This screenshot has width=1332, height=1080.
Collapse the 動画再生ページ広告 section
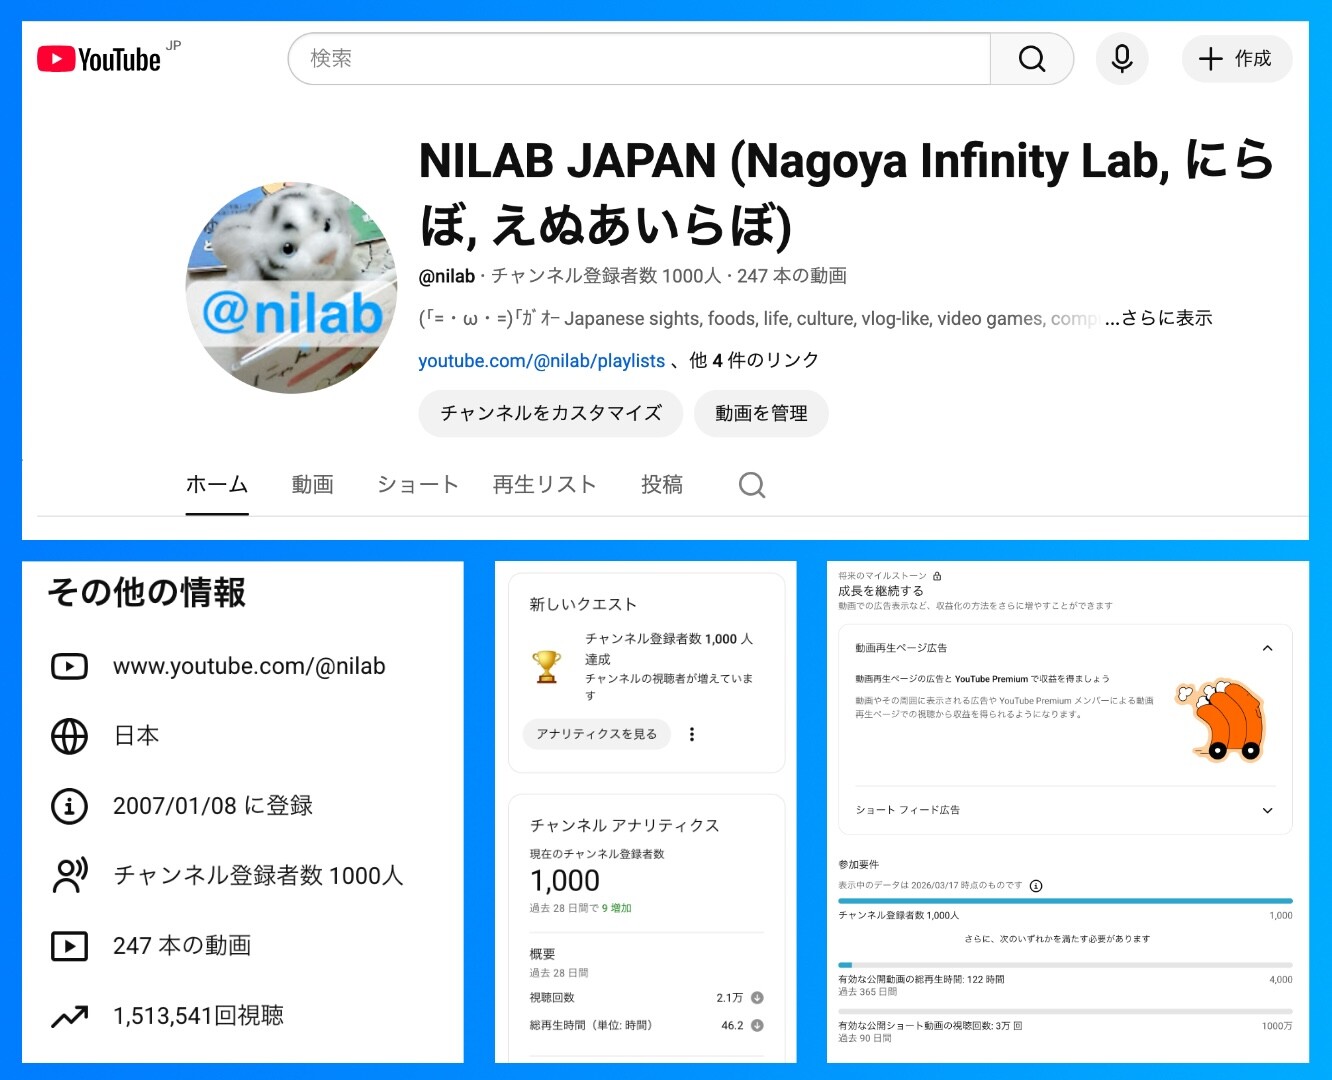point(1267,648)
